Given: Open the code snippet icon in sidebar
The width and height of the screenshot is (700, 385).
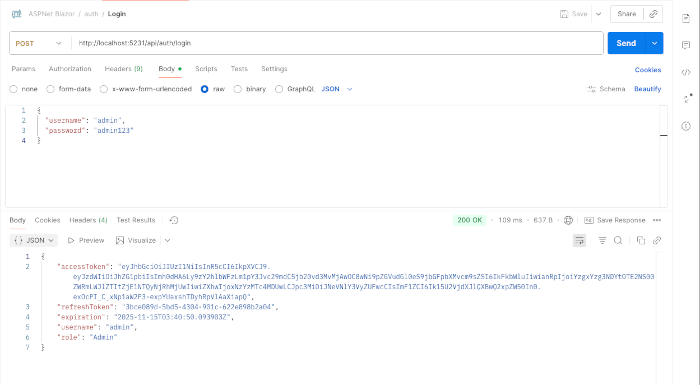Looking at the screenshot, I should tap(686, 72).
